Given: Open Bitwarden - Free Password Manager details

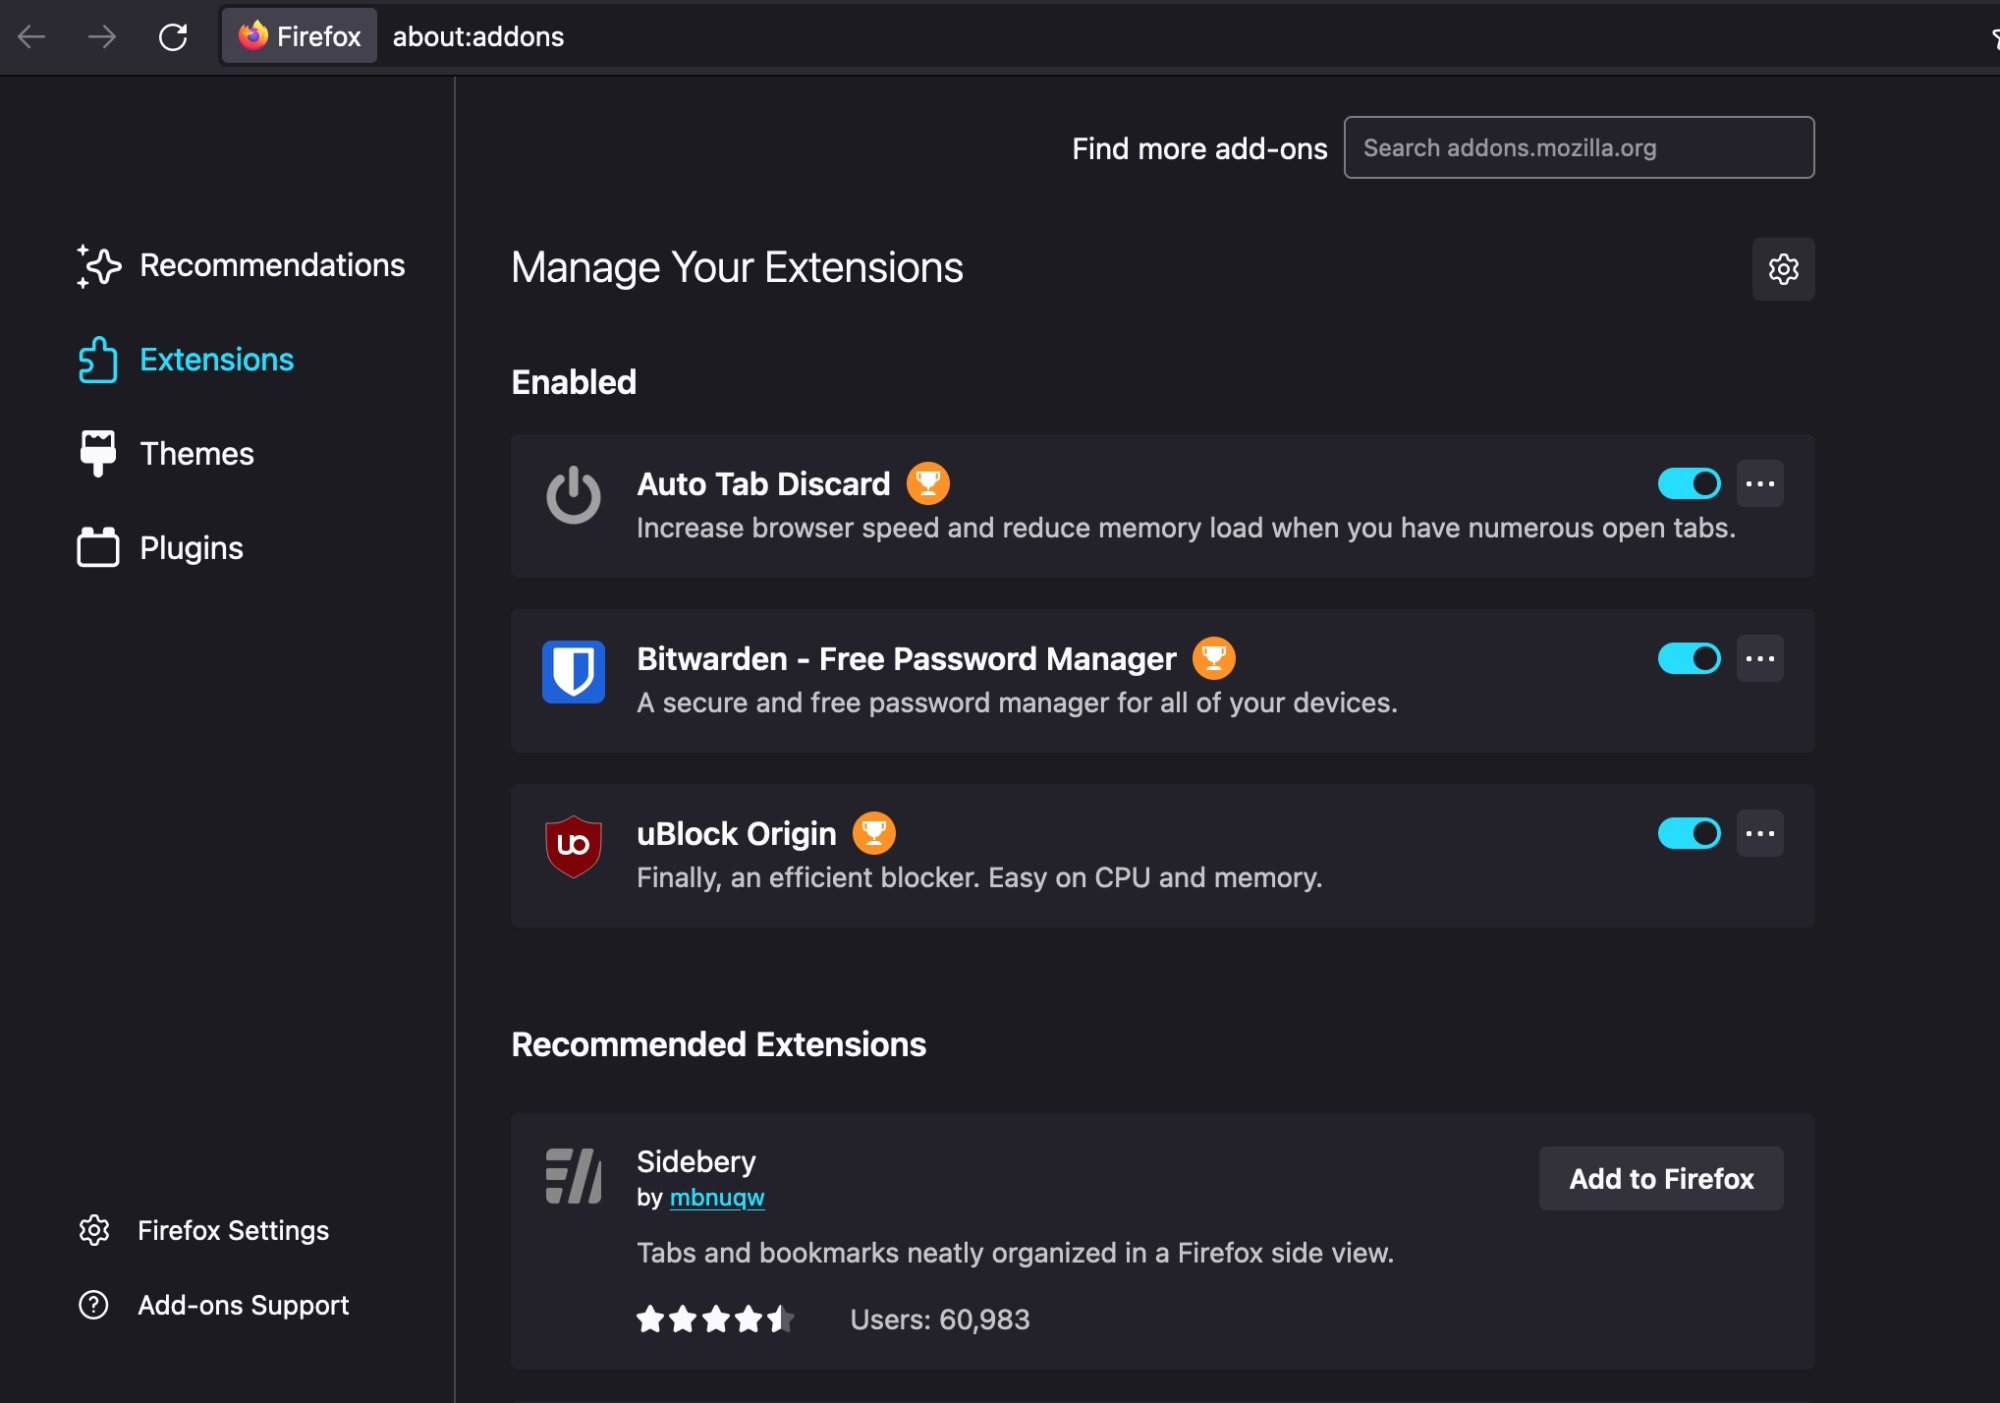Looking at the screenshot, I should click(907, 659).
